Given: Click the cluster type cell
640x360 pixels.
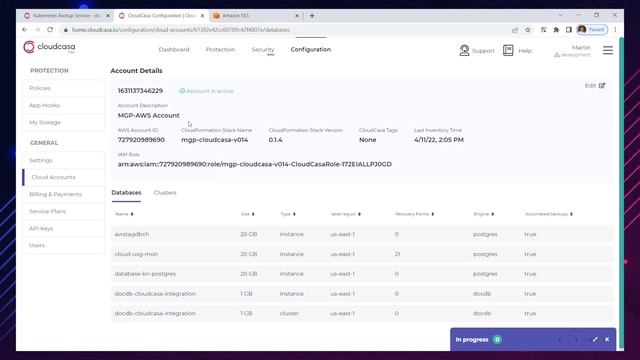Looking at the screenshot, I should (289, 313).
